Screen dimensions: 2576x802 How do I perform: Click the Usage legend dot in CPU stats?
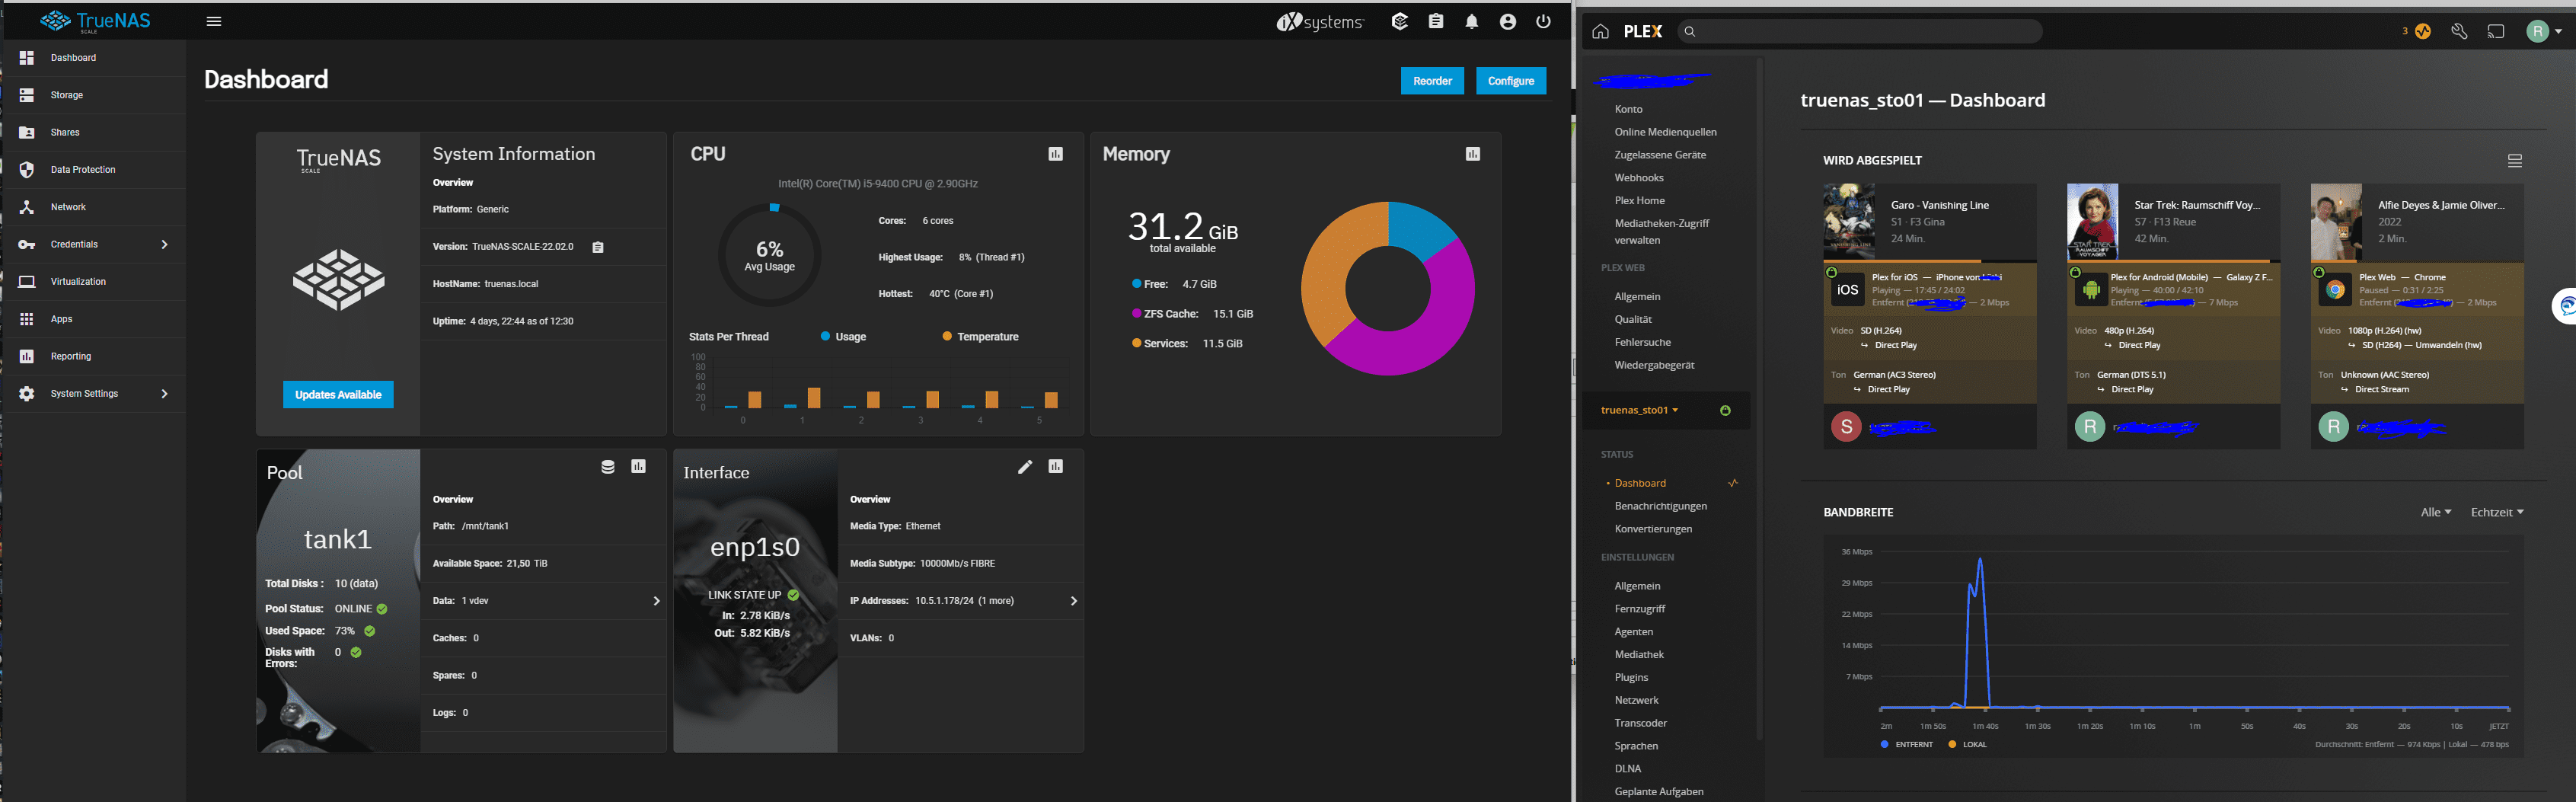point(825,337)
